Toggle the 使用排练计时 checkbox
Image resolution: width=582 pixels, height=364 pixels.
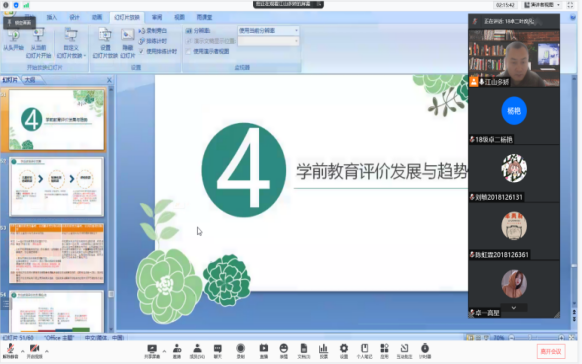141,51
